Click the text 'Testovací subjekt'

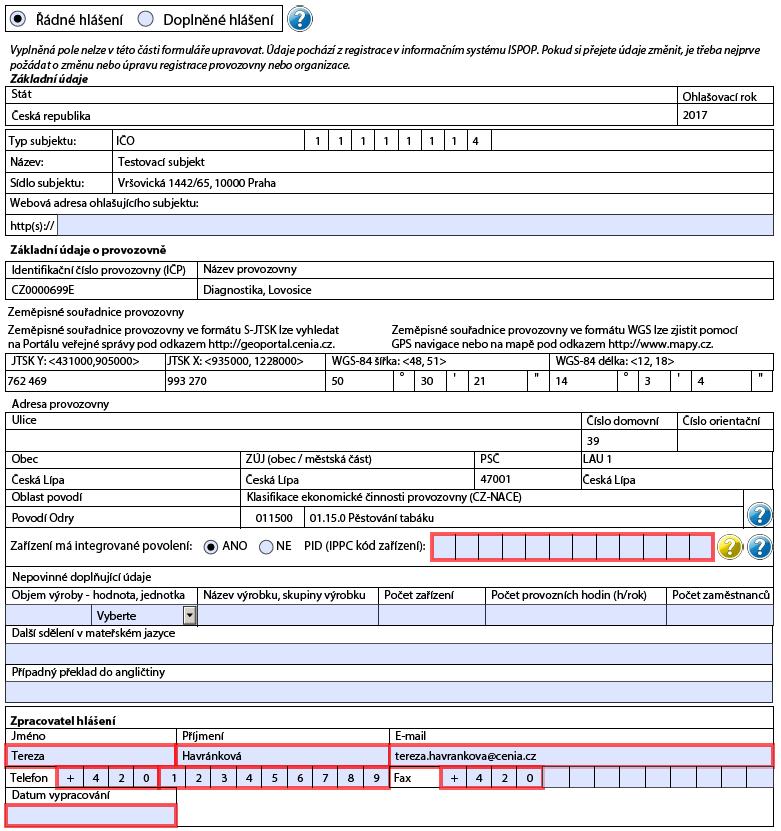pyautogui.click(x=161, y=162)
